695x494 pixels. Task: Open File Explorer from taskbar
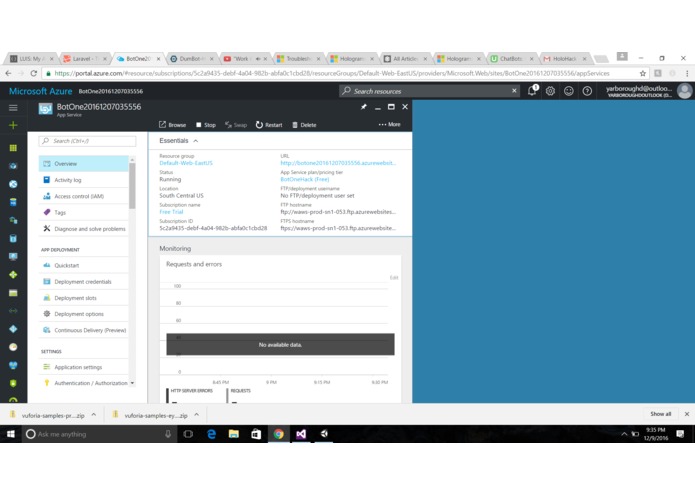pyautogui.click(x=234, y=434)
